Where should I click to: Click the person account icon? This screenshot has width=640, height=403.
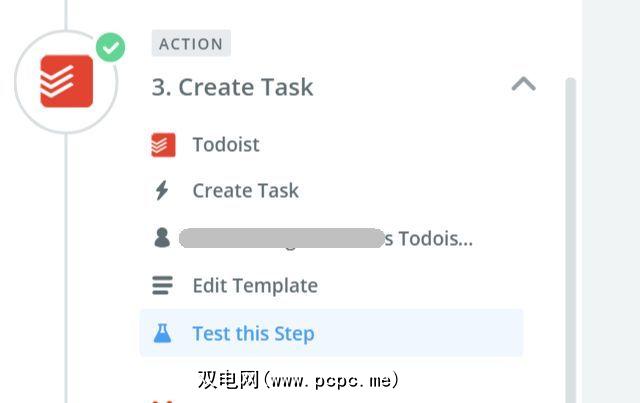pos(162,238)
